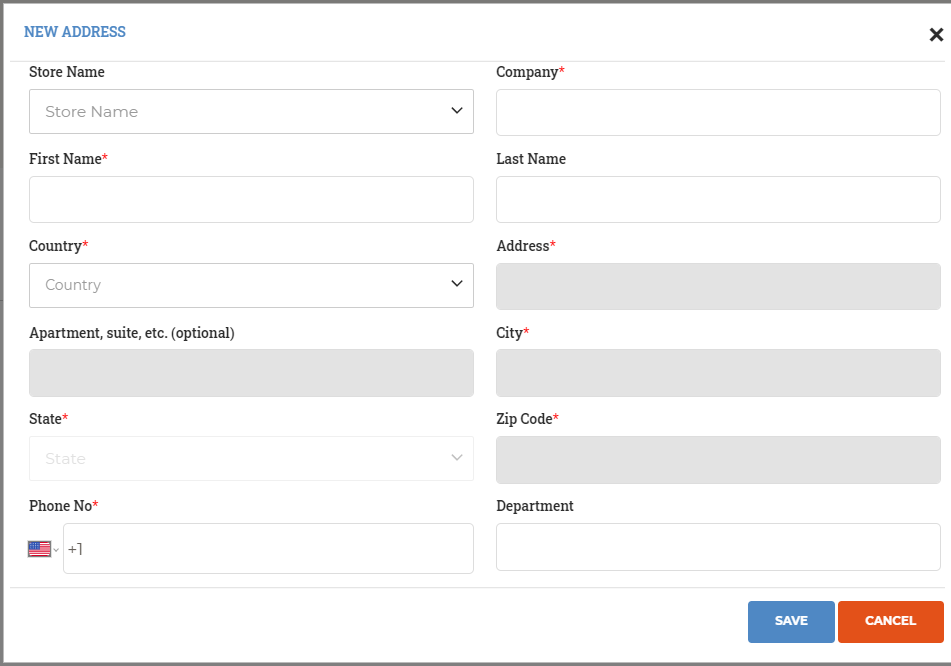Click the small arrow beside the flag
Viewport: 951px width, 666px height.
tap(56, 550)
